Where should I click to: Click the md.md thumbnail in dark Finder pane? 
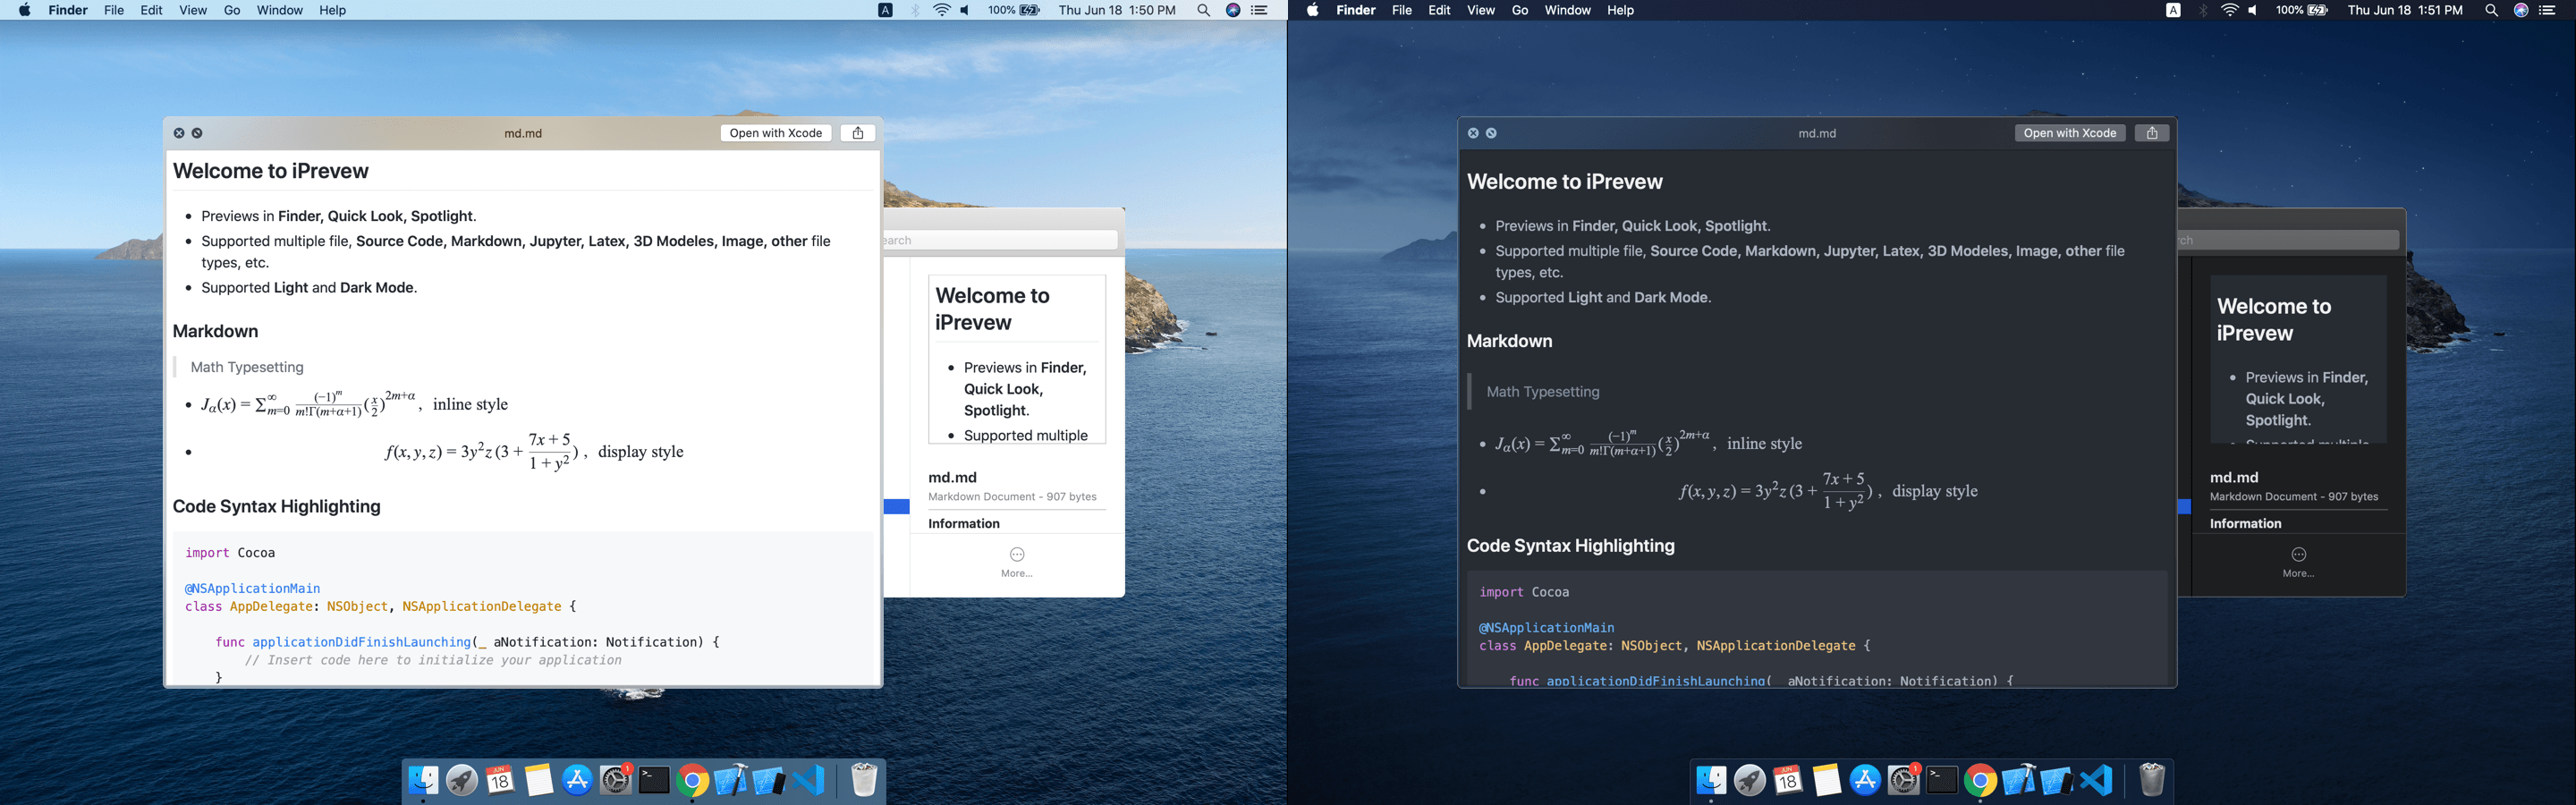(x=2298, y=359)
